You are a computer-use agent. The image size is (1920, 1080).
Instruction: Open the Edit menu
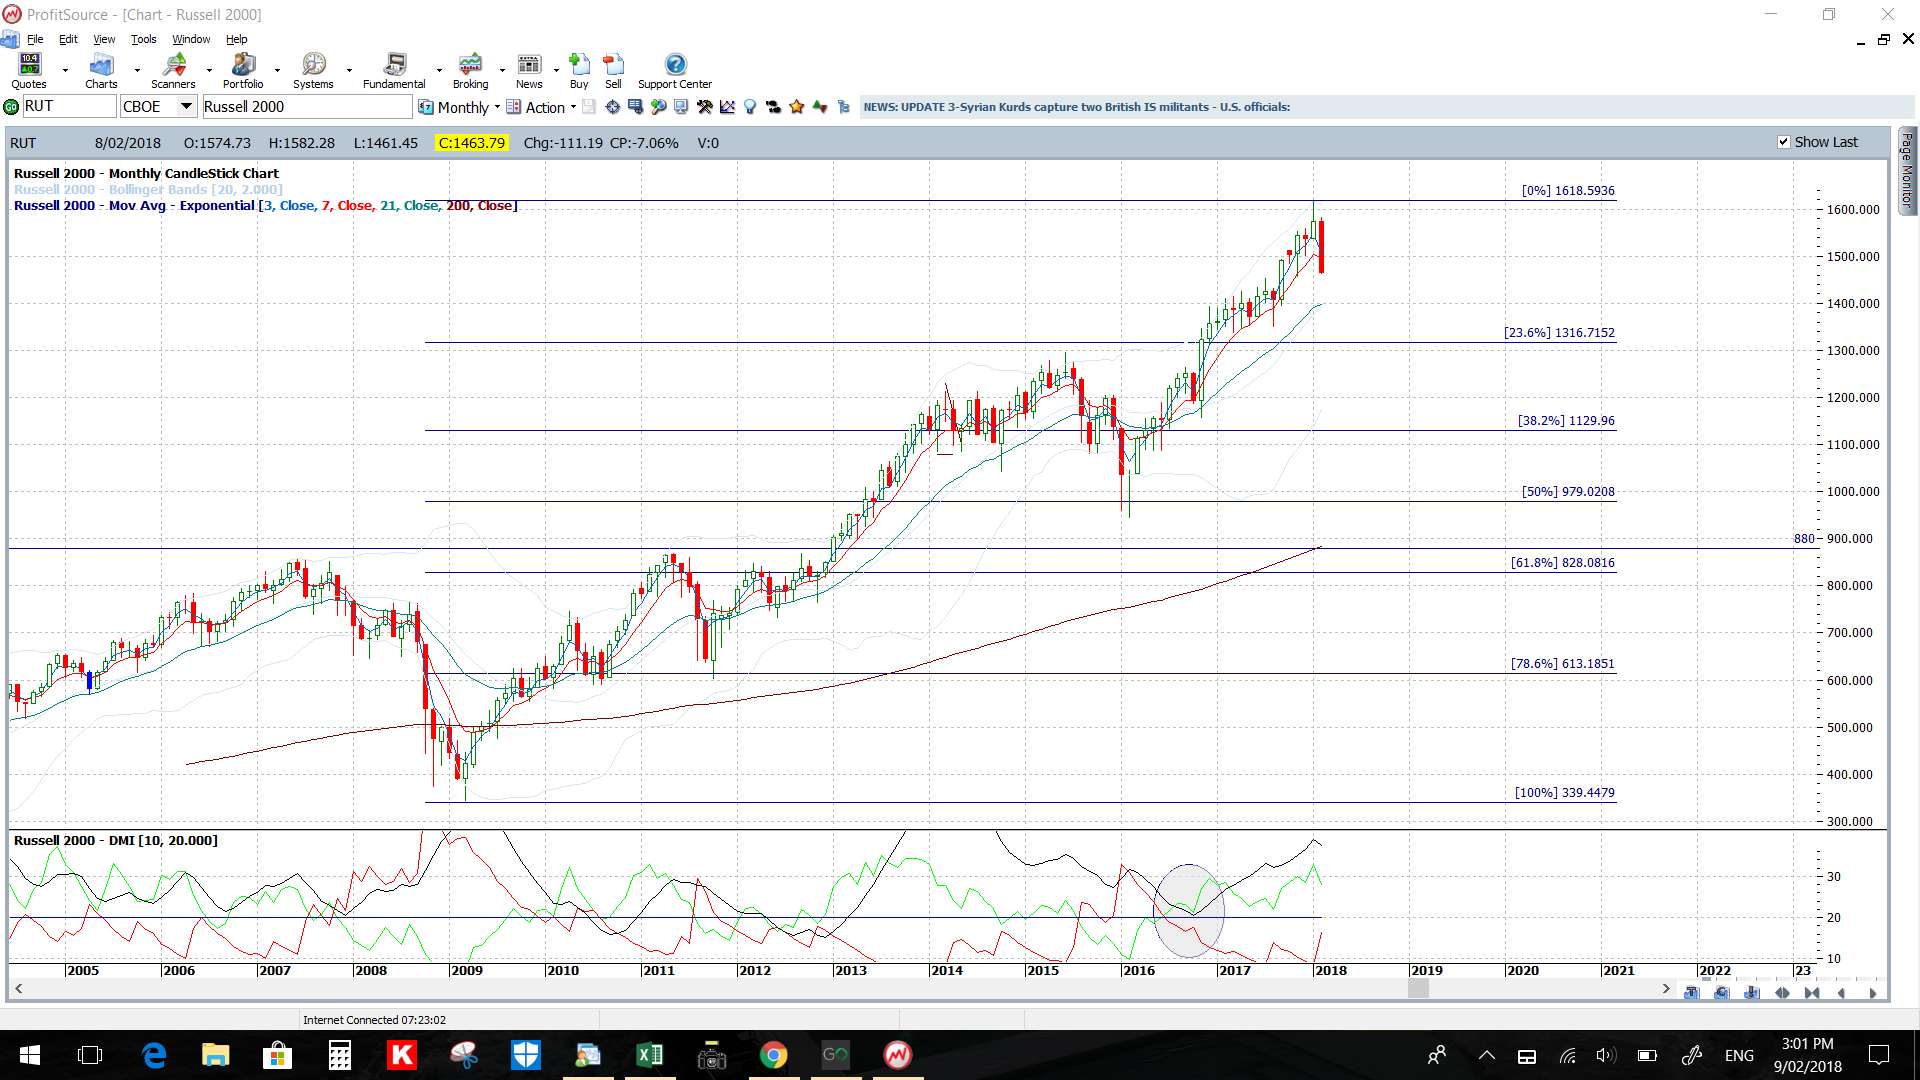(x=68, y=40)
